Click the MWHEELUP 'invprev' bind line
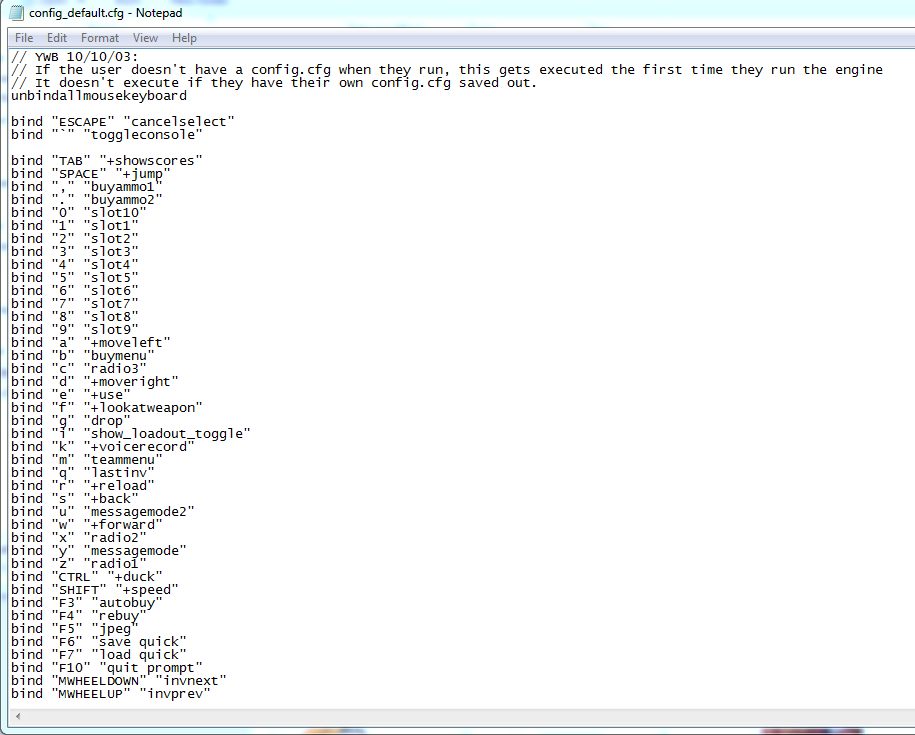Viewport: 915px width, 735px height. click(111, 694)
